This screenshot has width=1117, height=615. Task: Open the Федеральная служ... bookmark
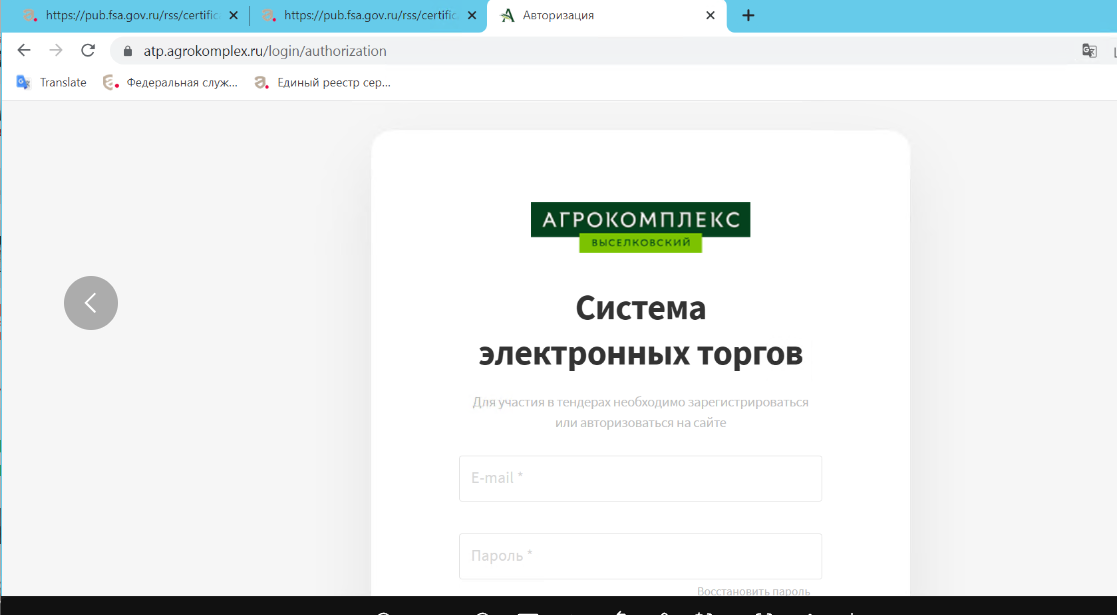click(x=171, y=83)
